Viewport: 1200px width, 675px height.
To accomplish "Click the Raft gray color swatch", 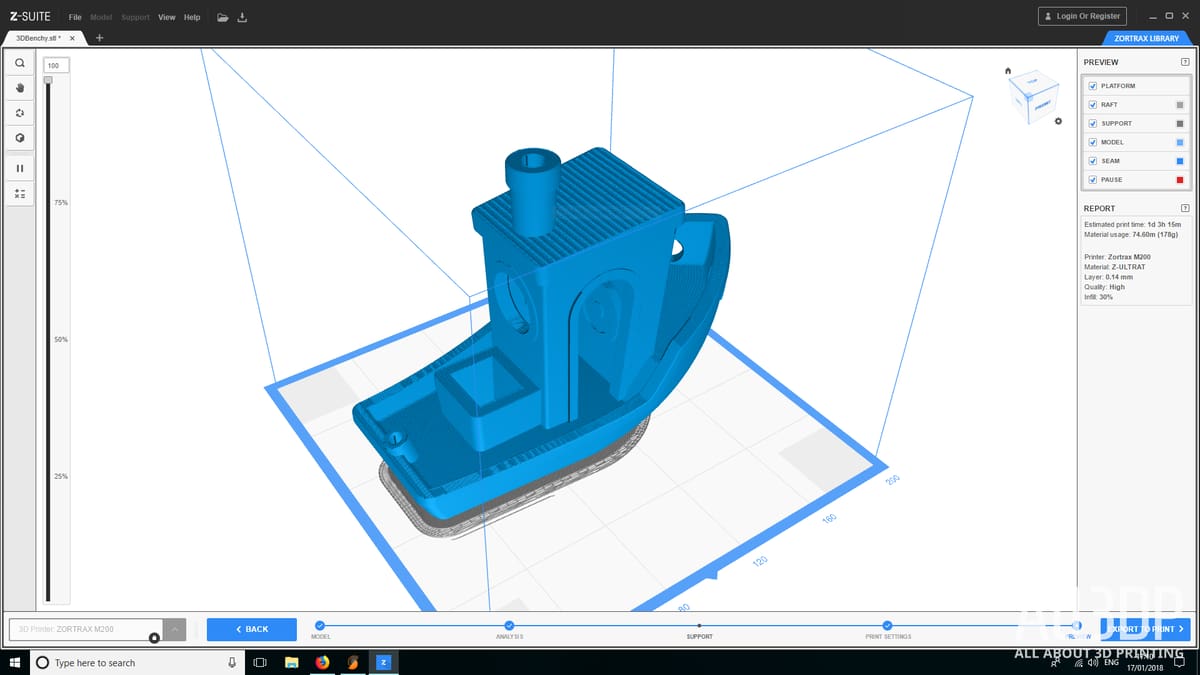I will [x=1180, y=105].
